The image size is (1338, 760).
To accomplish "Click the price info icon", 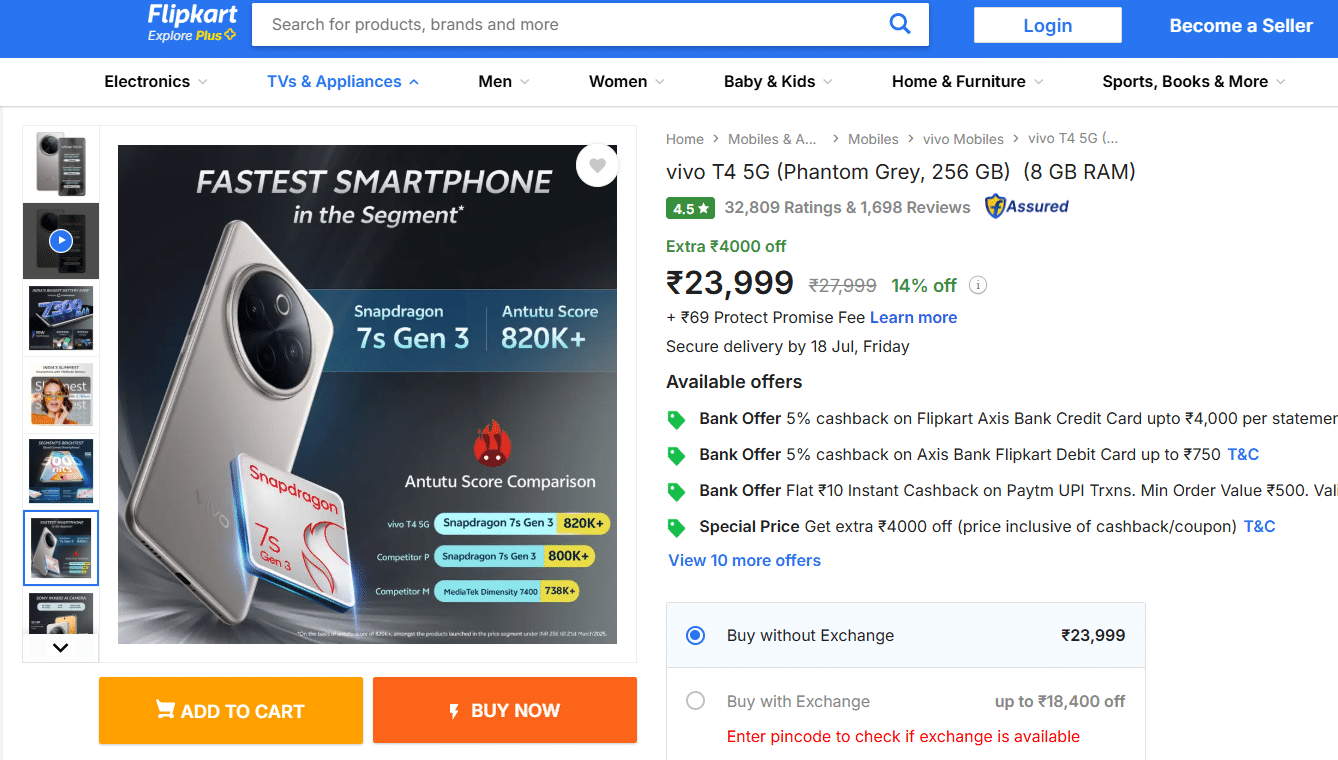I will pyautogui.click(x=978, y=285).
